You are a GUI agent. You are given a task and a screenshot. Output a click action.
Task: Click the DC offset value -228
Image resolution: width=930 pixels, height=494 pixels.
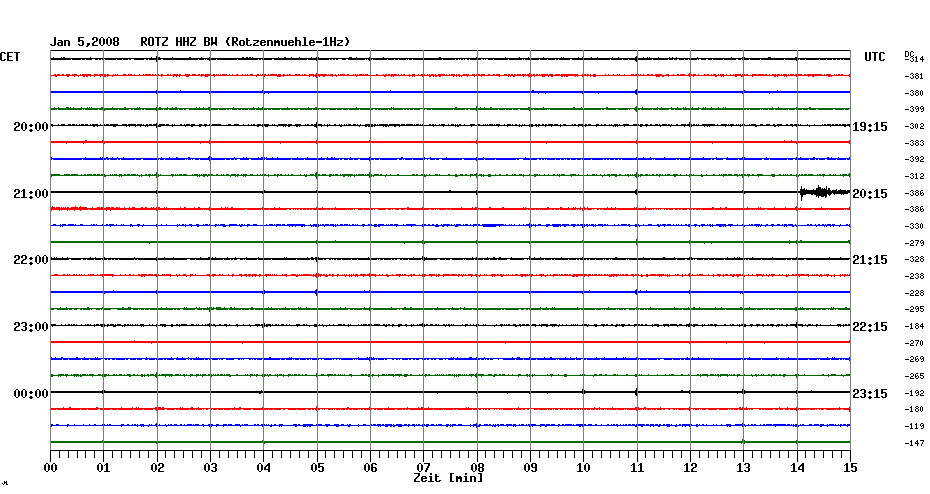[x=914, y=294]
